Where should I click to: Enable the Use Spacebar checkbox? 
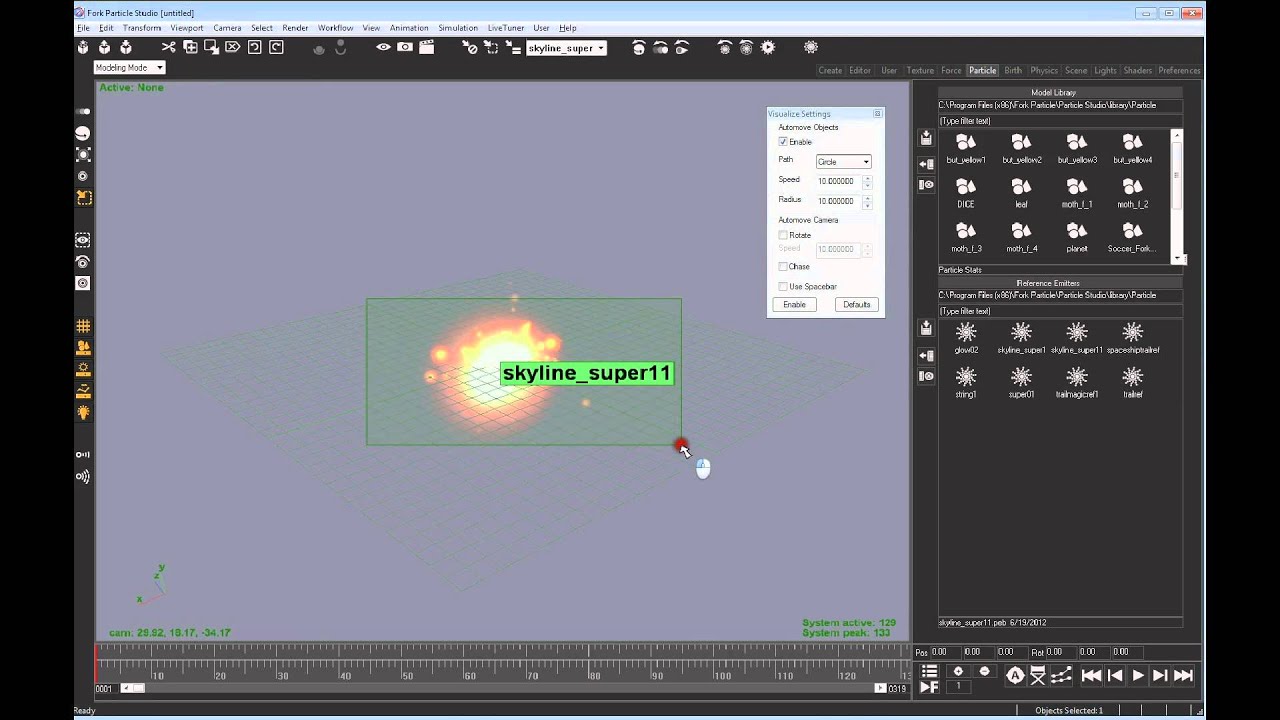783,287
